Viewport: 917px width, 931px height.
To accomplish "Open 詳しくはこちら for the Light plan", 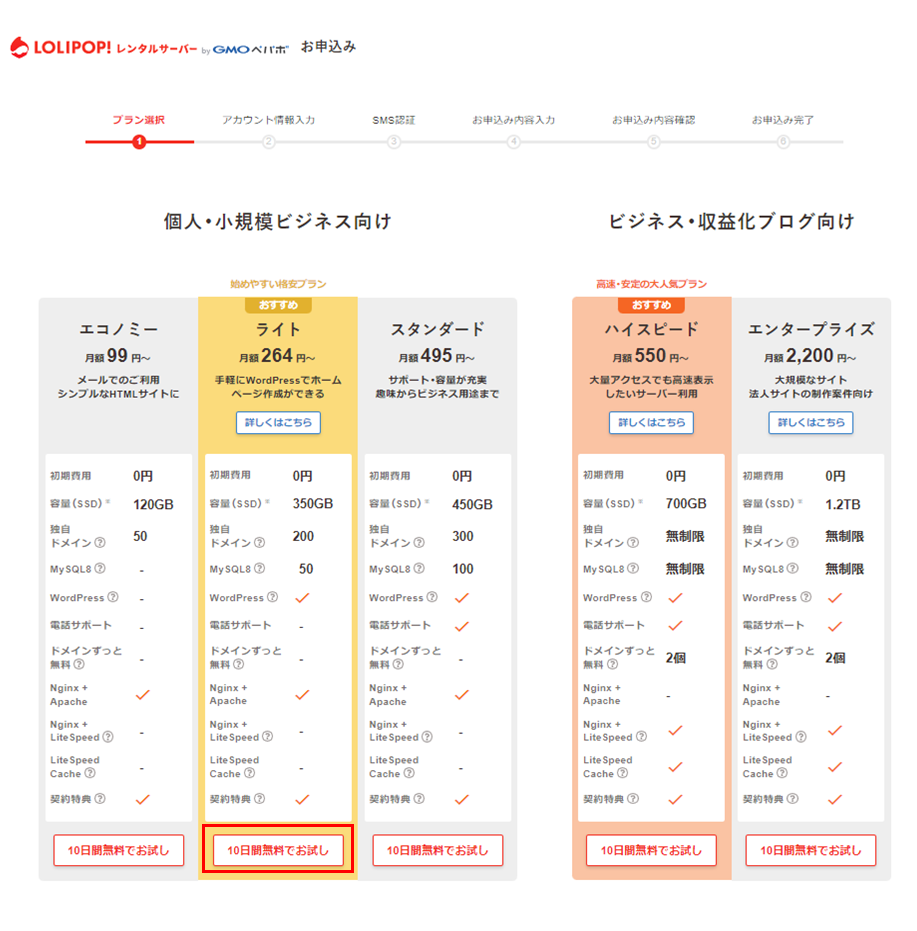I will click(x=278, y=423).
